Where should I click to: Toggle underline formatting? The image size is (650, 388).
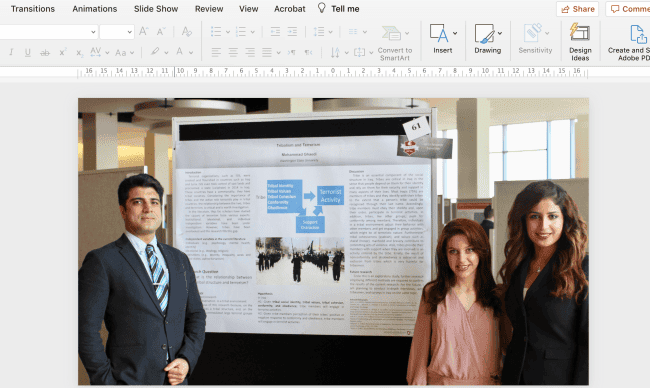[x=28, y=52]
